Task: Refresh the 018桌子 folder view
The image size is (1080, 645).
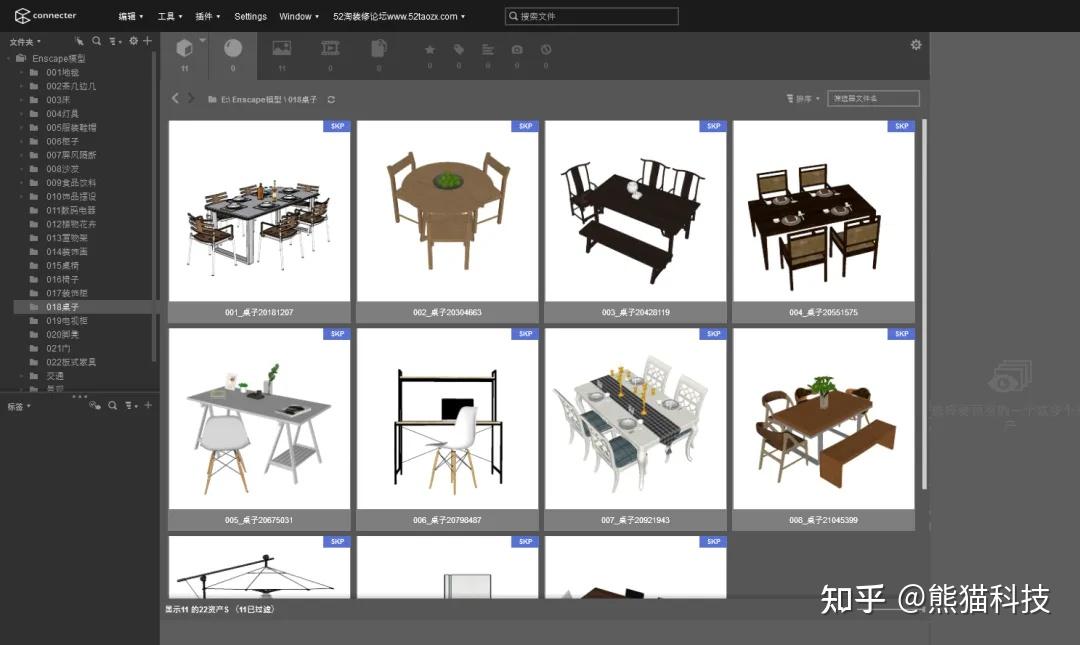Action: coord(330,99)
